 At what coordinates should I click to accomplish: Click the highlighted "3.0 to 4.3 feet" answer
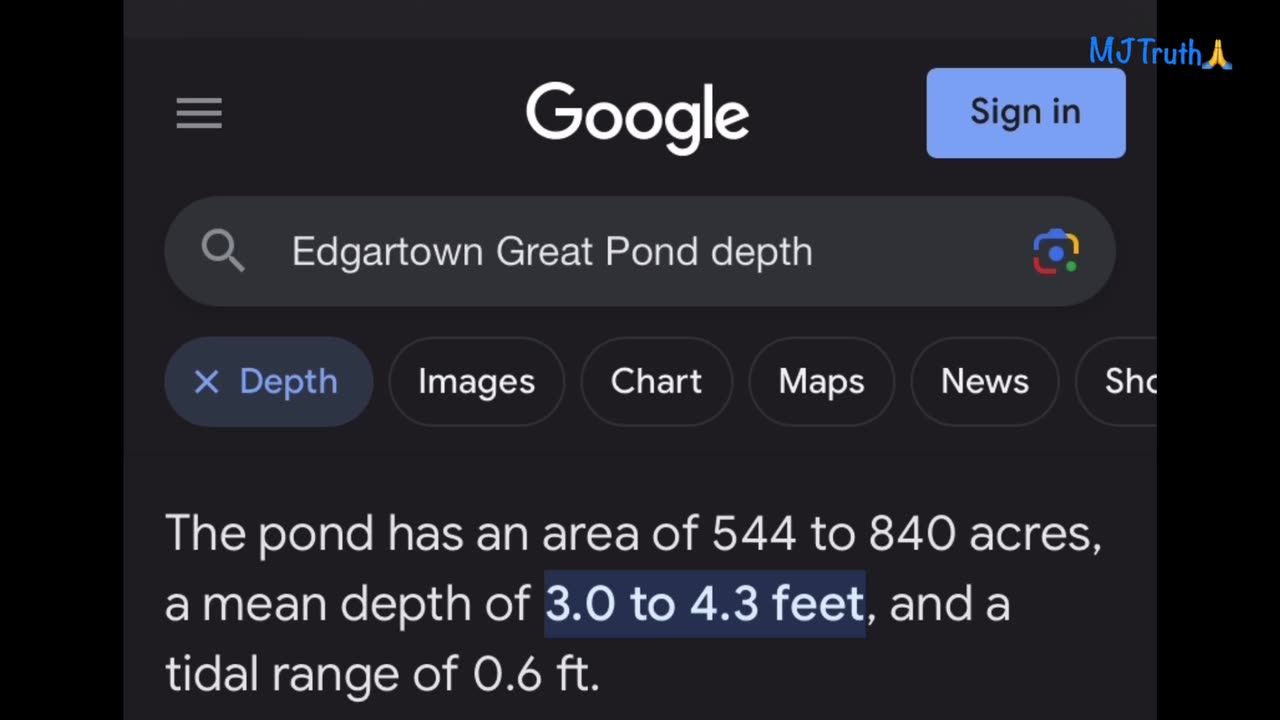click(704, 604)
